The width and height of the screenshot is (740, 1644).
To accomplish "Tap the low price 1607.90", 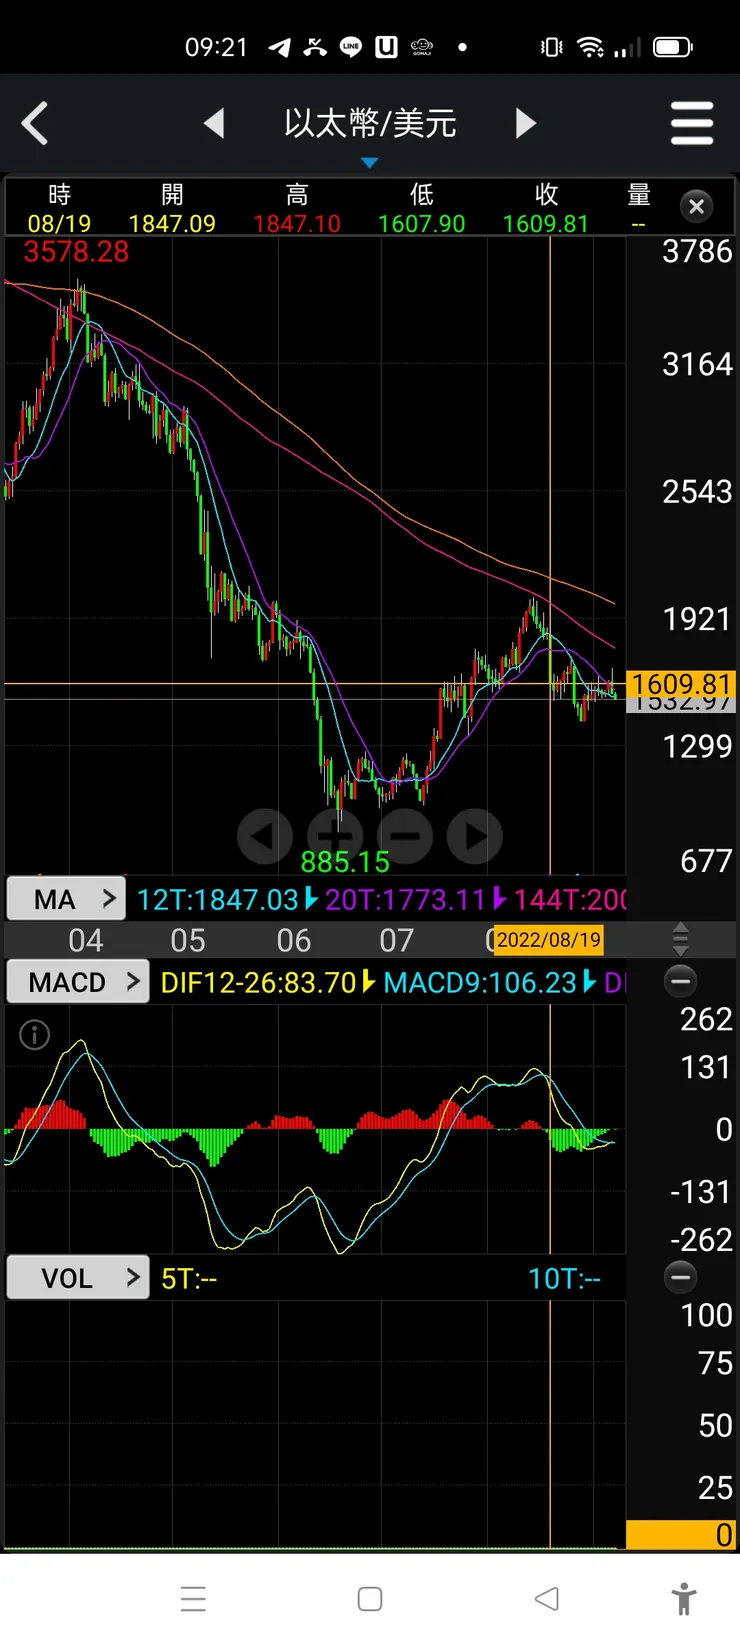I will [x=421, y=223].
